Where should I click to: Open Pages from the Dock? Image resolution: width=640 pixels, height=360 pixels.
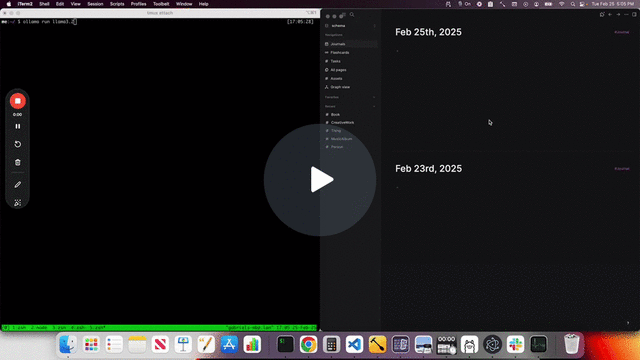pos(206,344)
